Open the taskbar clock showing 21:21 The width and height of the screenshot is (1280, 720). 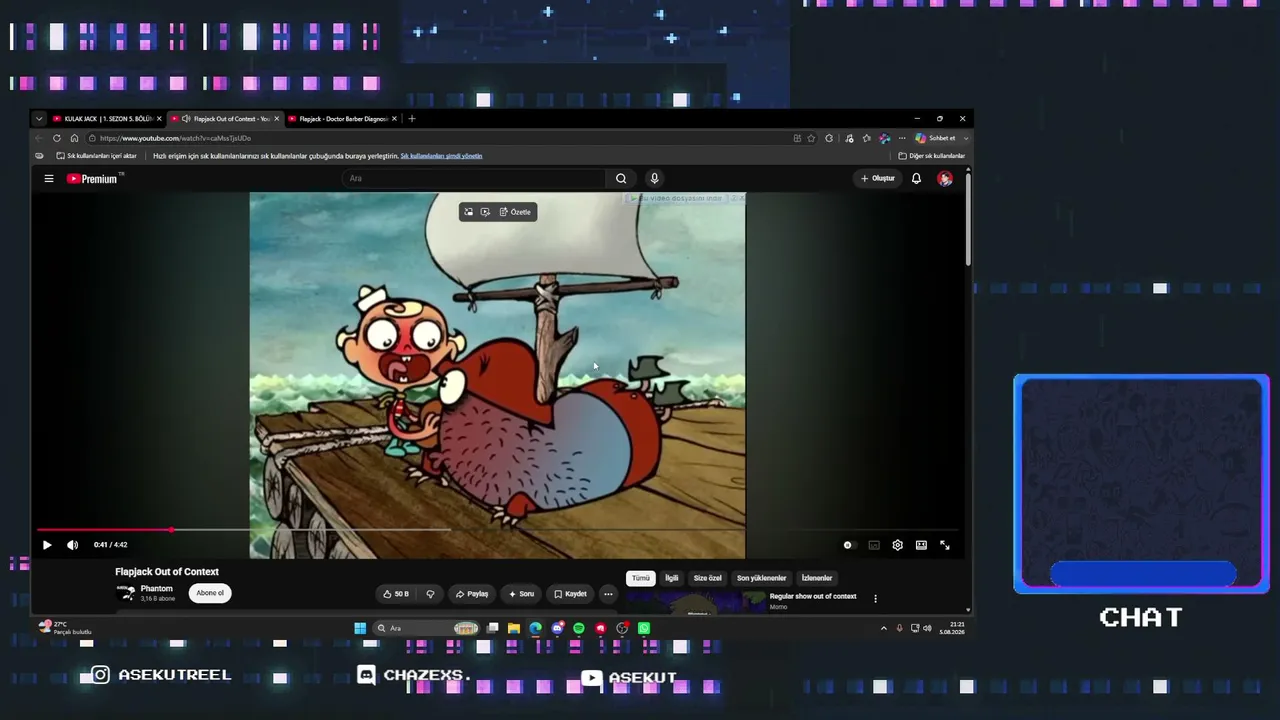(952, 628)
